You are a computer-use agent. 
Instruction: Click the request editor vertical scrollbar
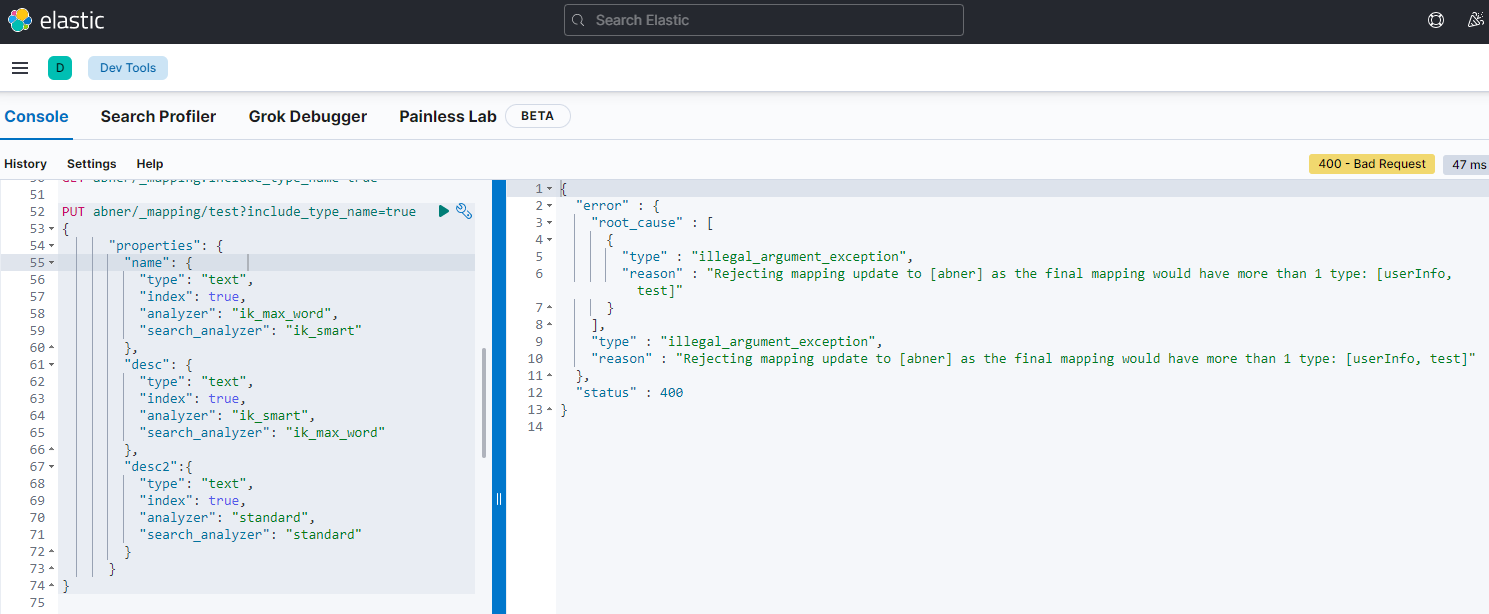[x=484, y=403]
